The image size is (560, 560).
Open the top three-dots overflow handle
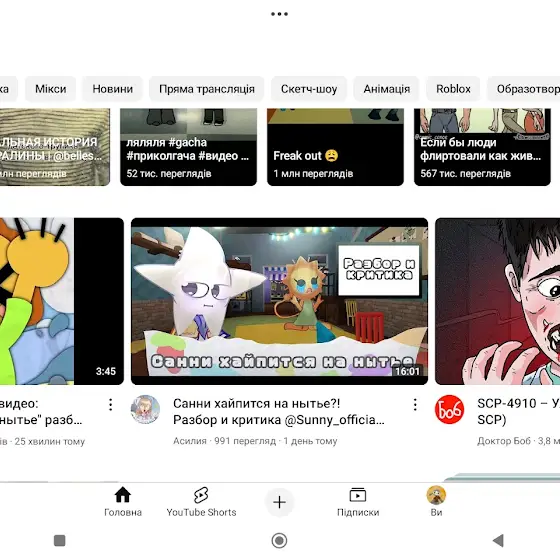click(279, 14)
